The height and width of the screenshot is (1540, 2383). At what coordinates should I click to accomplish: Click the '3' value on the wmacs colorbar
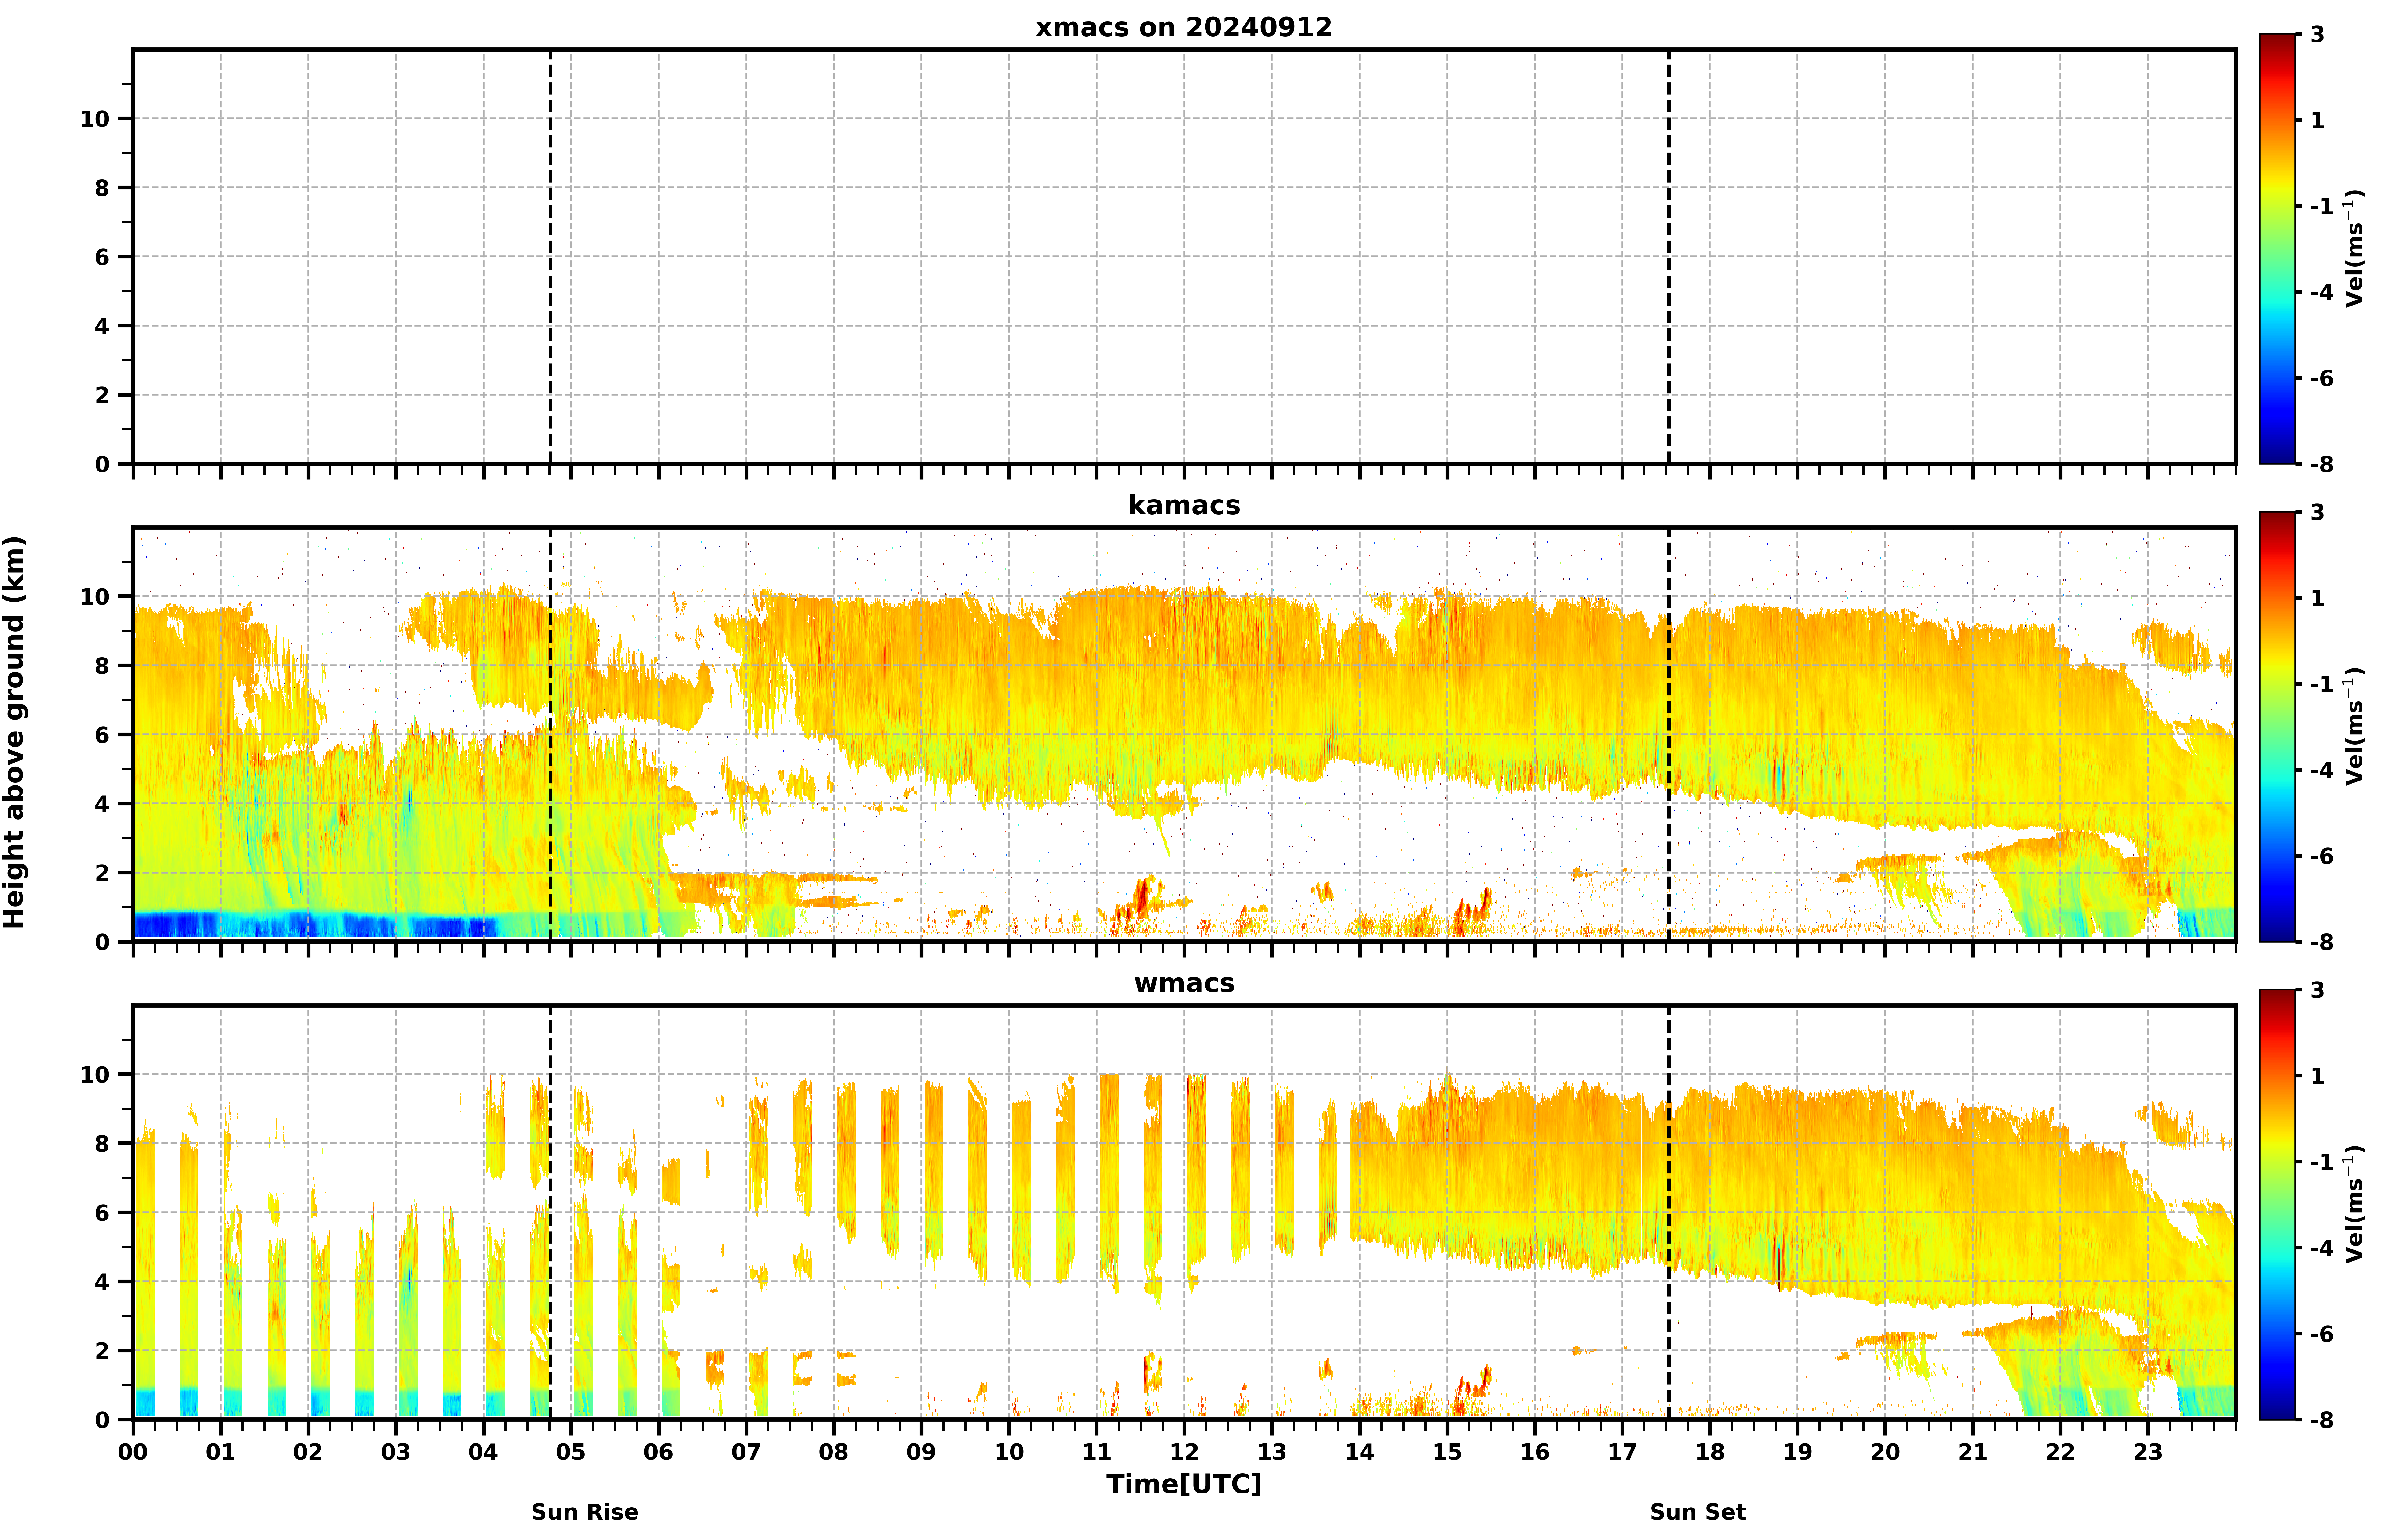tap(2317, 990)
